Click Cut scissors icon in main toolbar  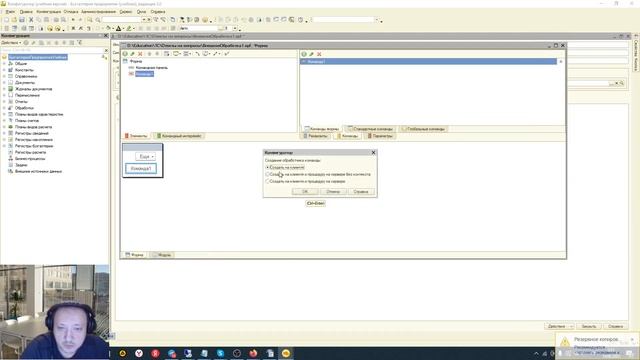click(x=31, y=20)
